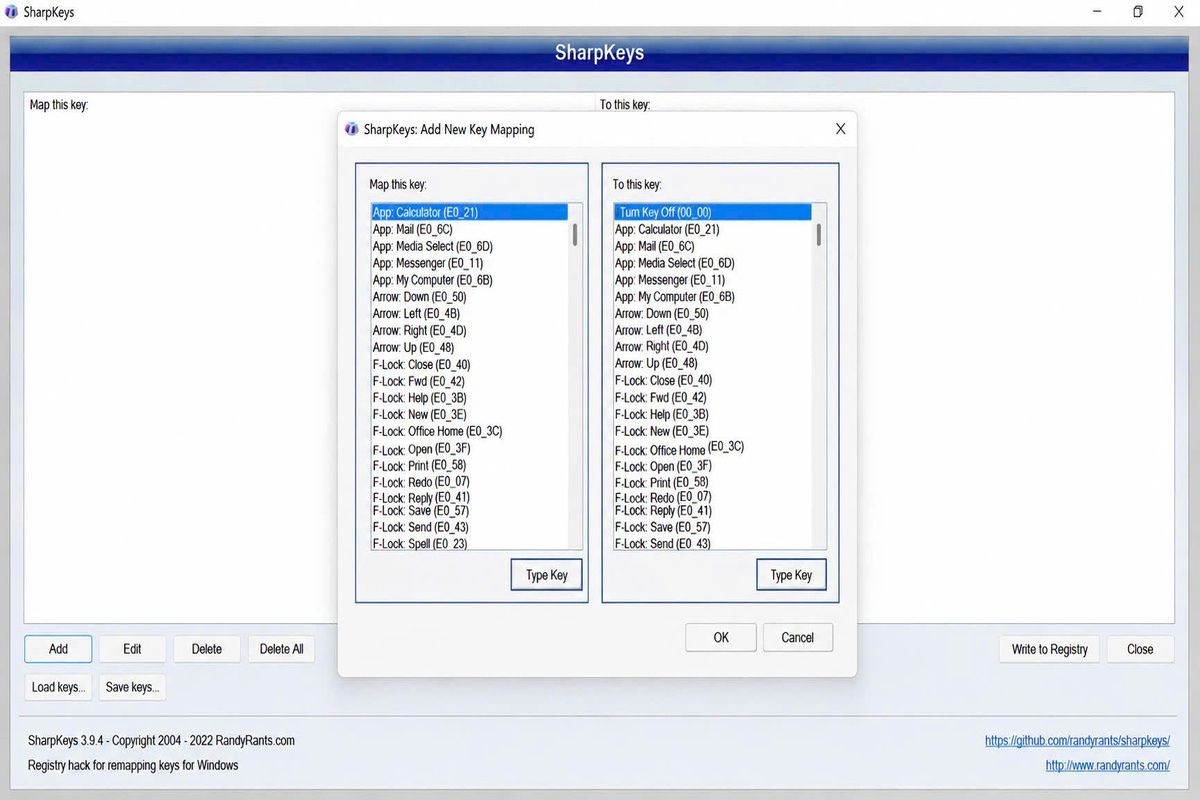The image size is (1200, 800).
Task: Click the SharpKeys icon in the dialog title bar
Action: (351, 129)
